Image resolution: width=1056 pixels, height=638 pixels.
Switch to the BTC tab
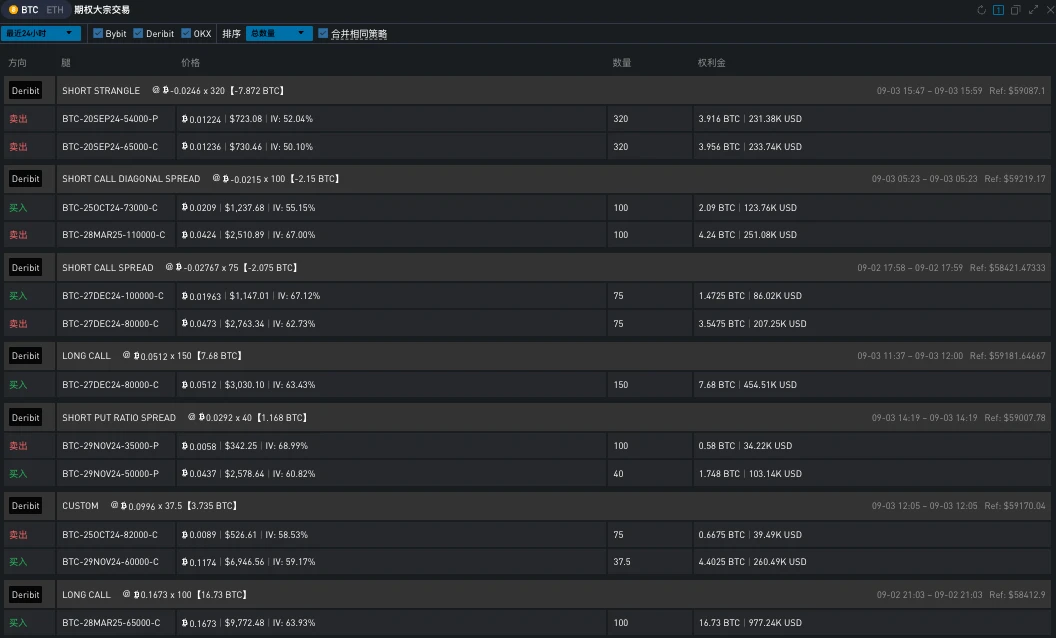(23, 10)
